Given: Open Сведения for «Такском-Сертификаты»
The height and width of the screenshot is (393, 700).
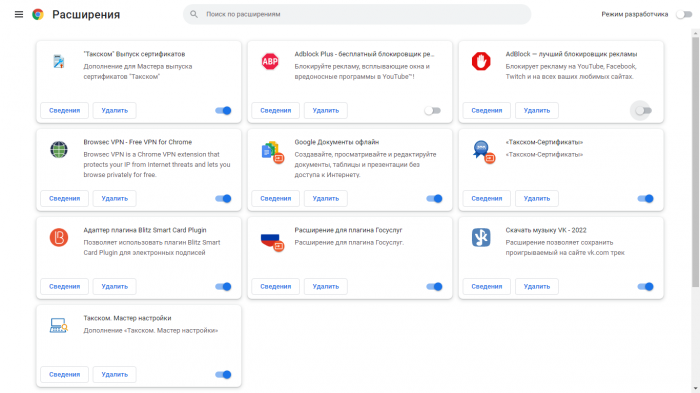Looking at the screenshot, I should 487,198.
